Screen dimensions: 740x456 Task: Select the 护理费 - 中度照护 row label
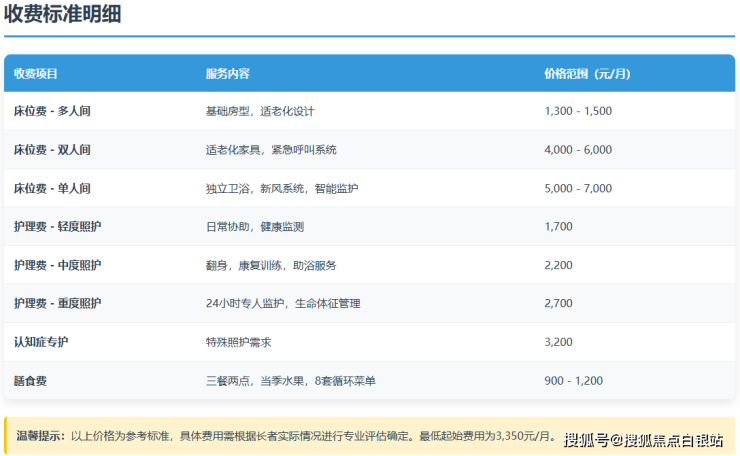pyautogui.click(x=57, y=265)
